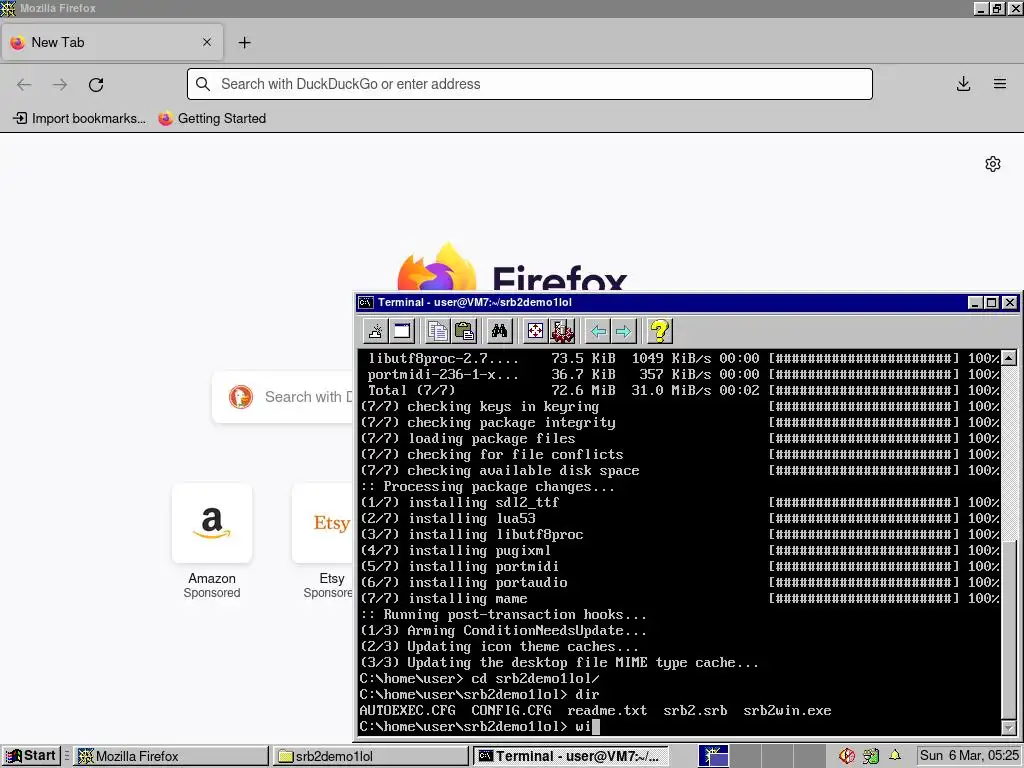This screenshot has height=768, width=1024.
Task: Click the volume tray icon
Action: (847, 756)
